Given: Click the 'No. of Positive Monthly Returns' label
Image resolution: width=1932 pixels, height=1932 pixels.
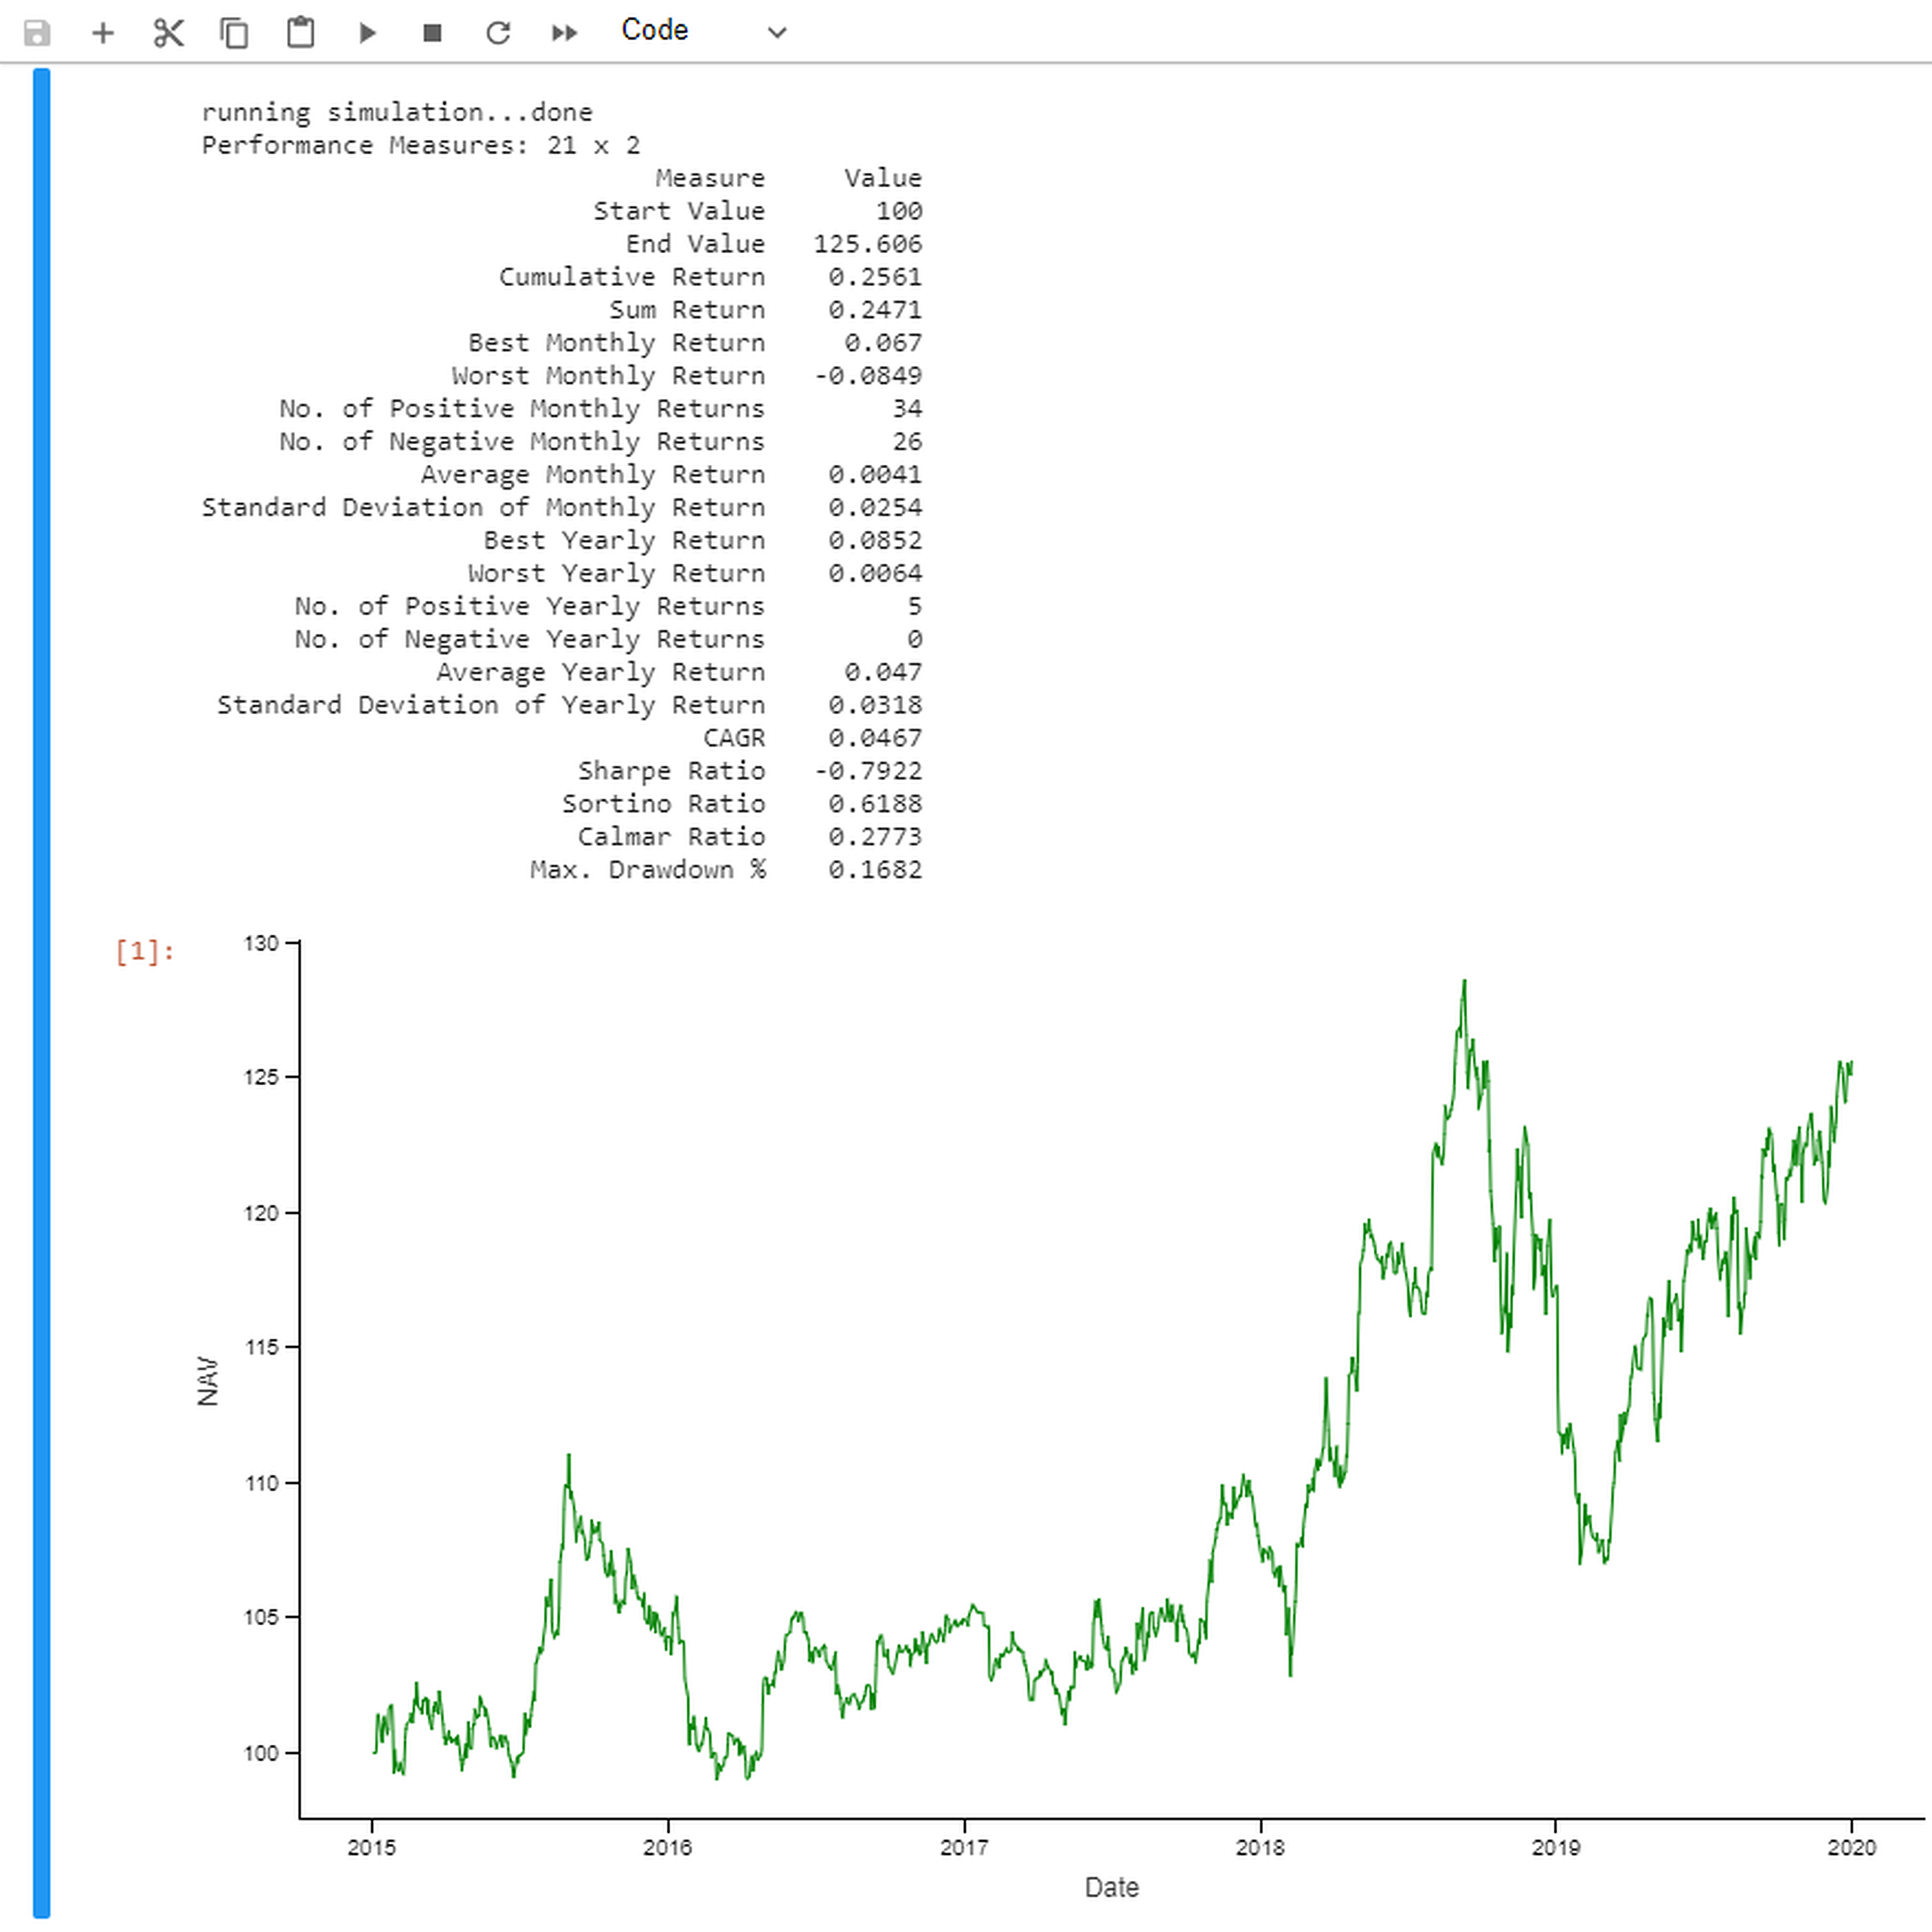Looking at the screenshot, I should (521, 409).
